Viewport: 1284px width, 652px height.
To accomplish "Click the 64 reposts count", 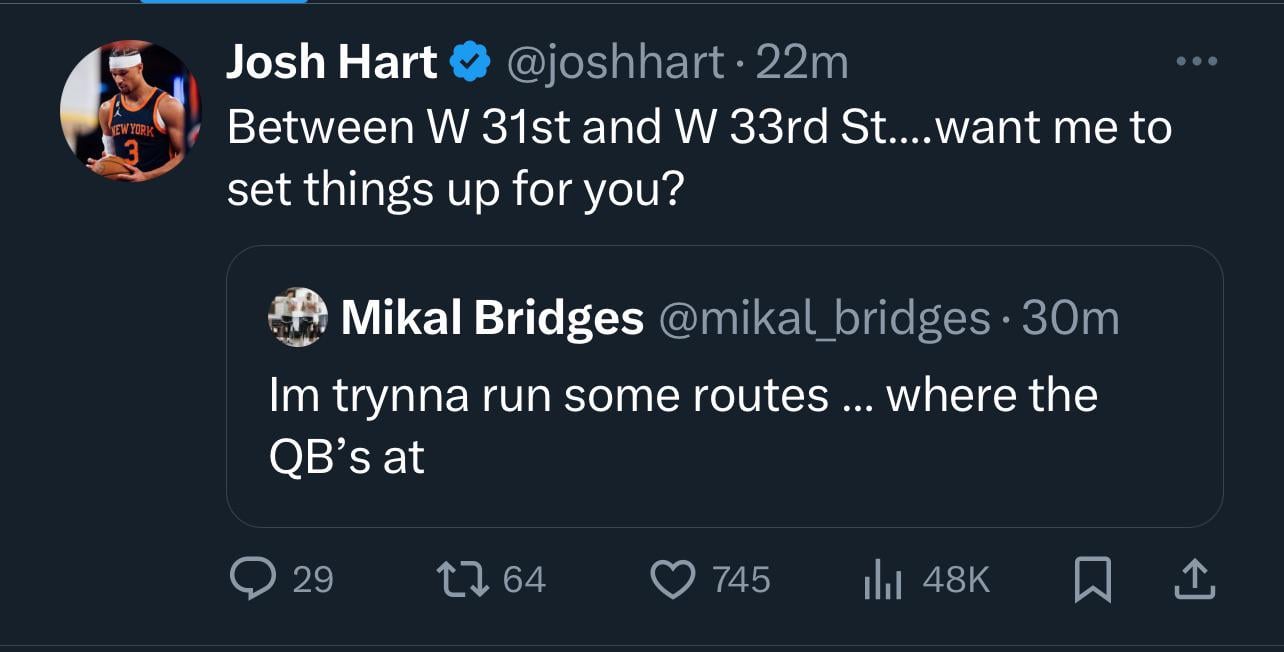I will coord(524,580).
